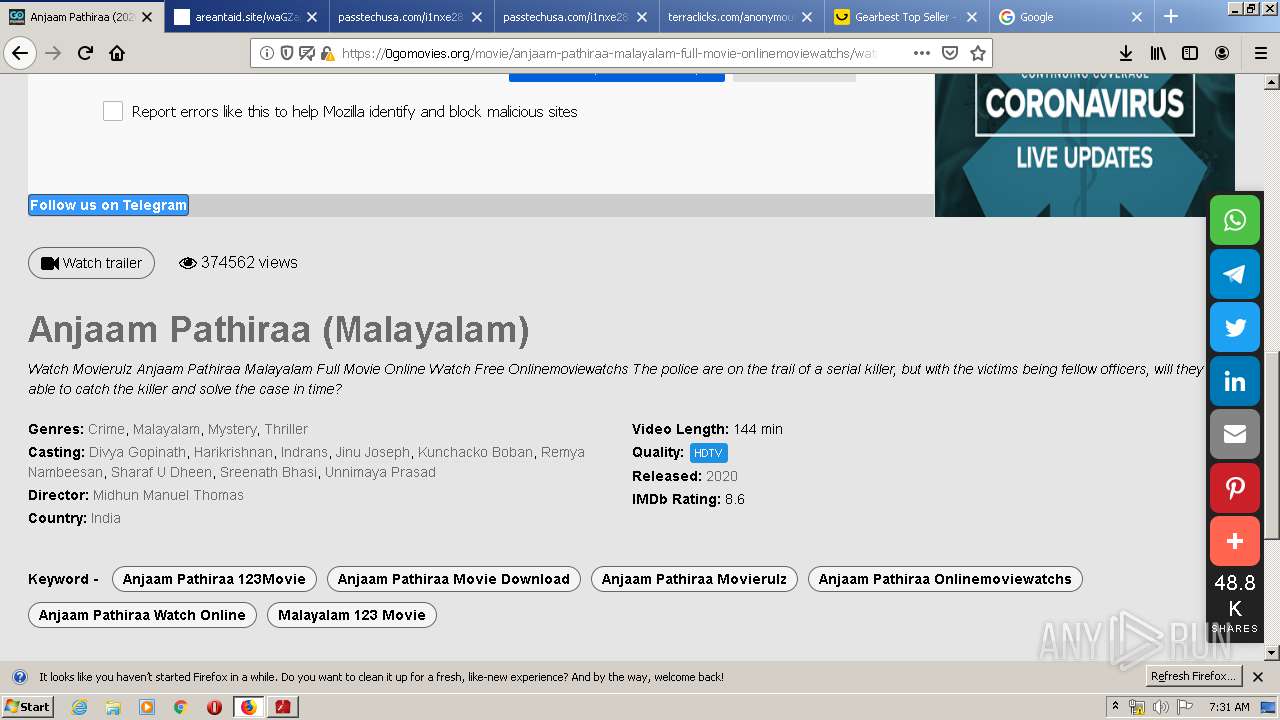Open Malayalam 123 Movie keyword
1280x720 pixels.
tap(352, 615)
